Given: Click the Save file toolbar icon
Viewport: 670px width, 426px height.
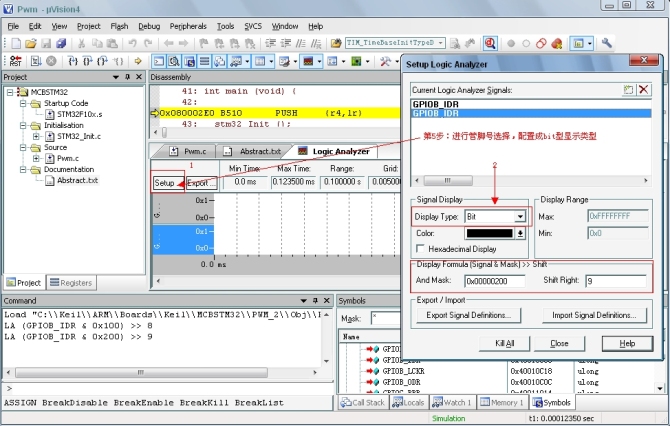Looking at the screenshot, I should point(46,43).
